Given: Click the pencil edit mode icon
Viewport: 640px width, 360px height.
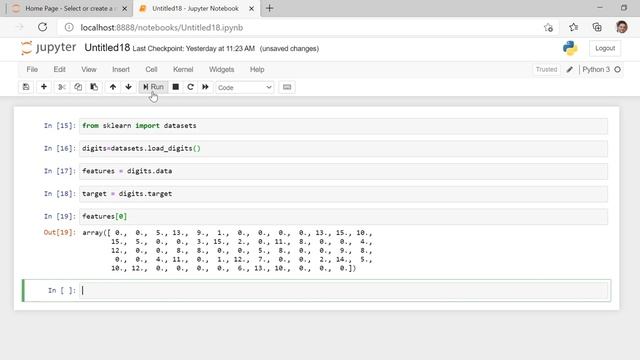Looking at the screenshot, I should 569,69.
